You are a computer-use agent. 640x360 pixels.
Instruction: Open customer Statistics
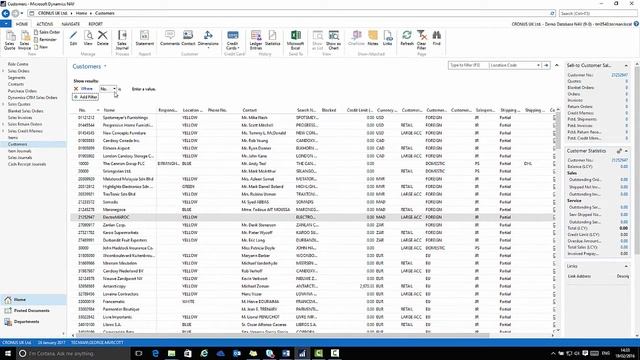273,38
